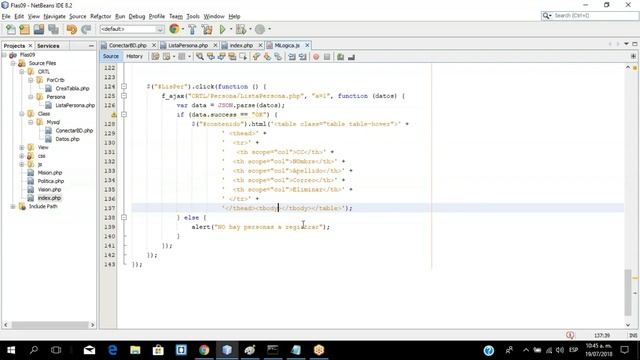640x360 pixels.
Task: Click the Redo toolbar icon
Action: coord(86,29)
